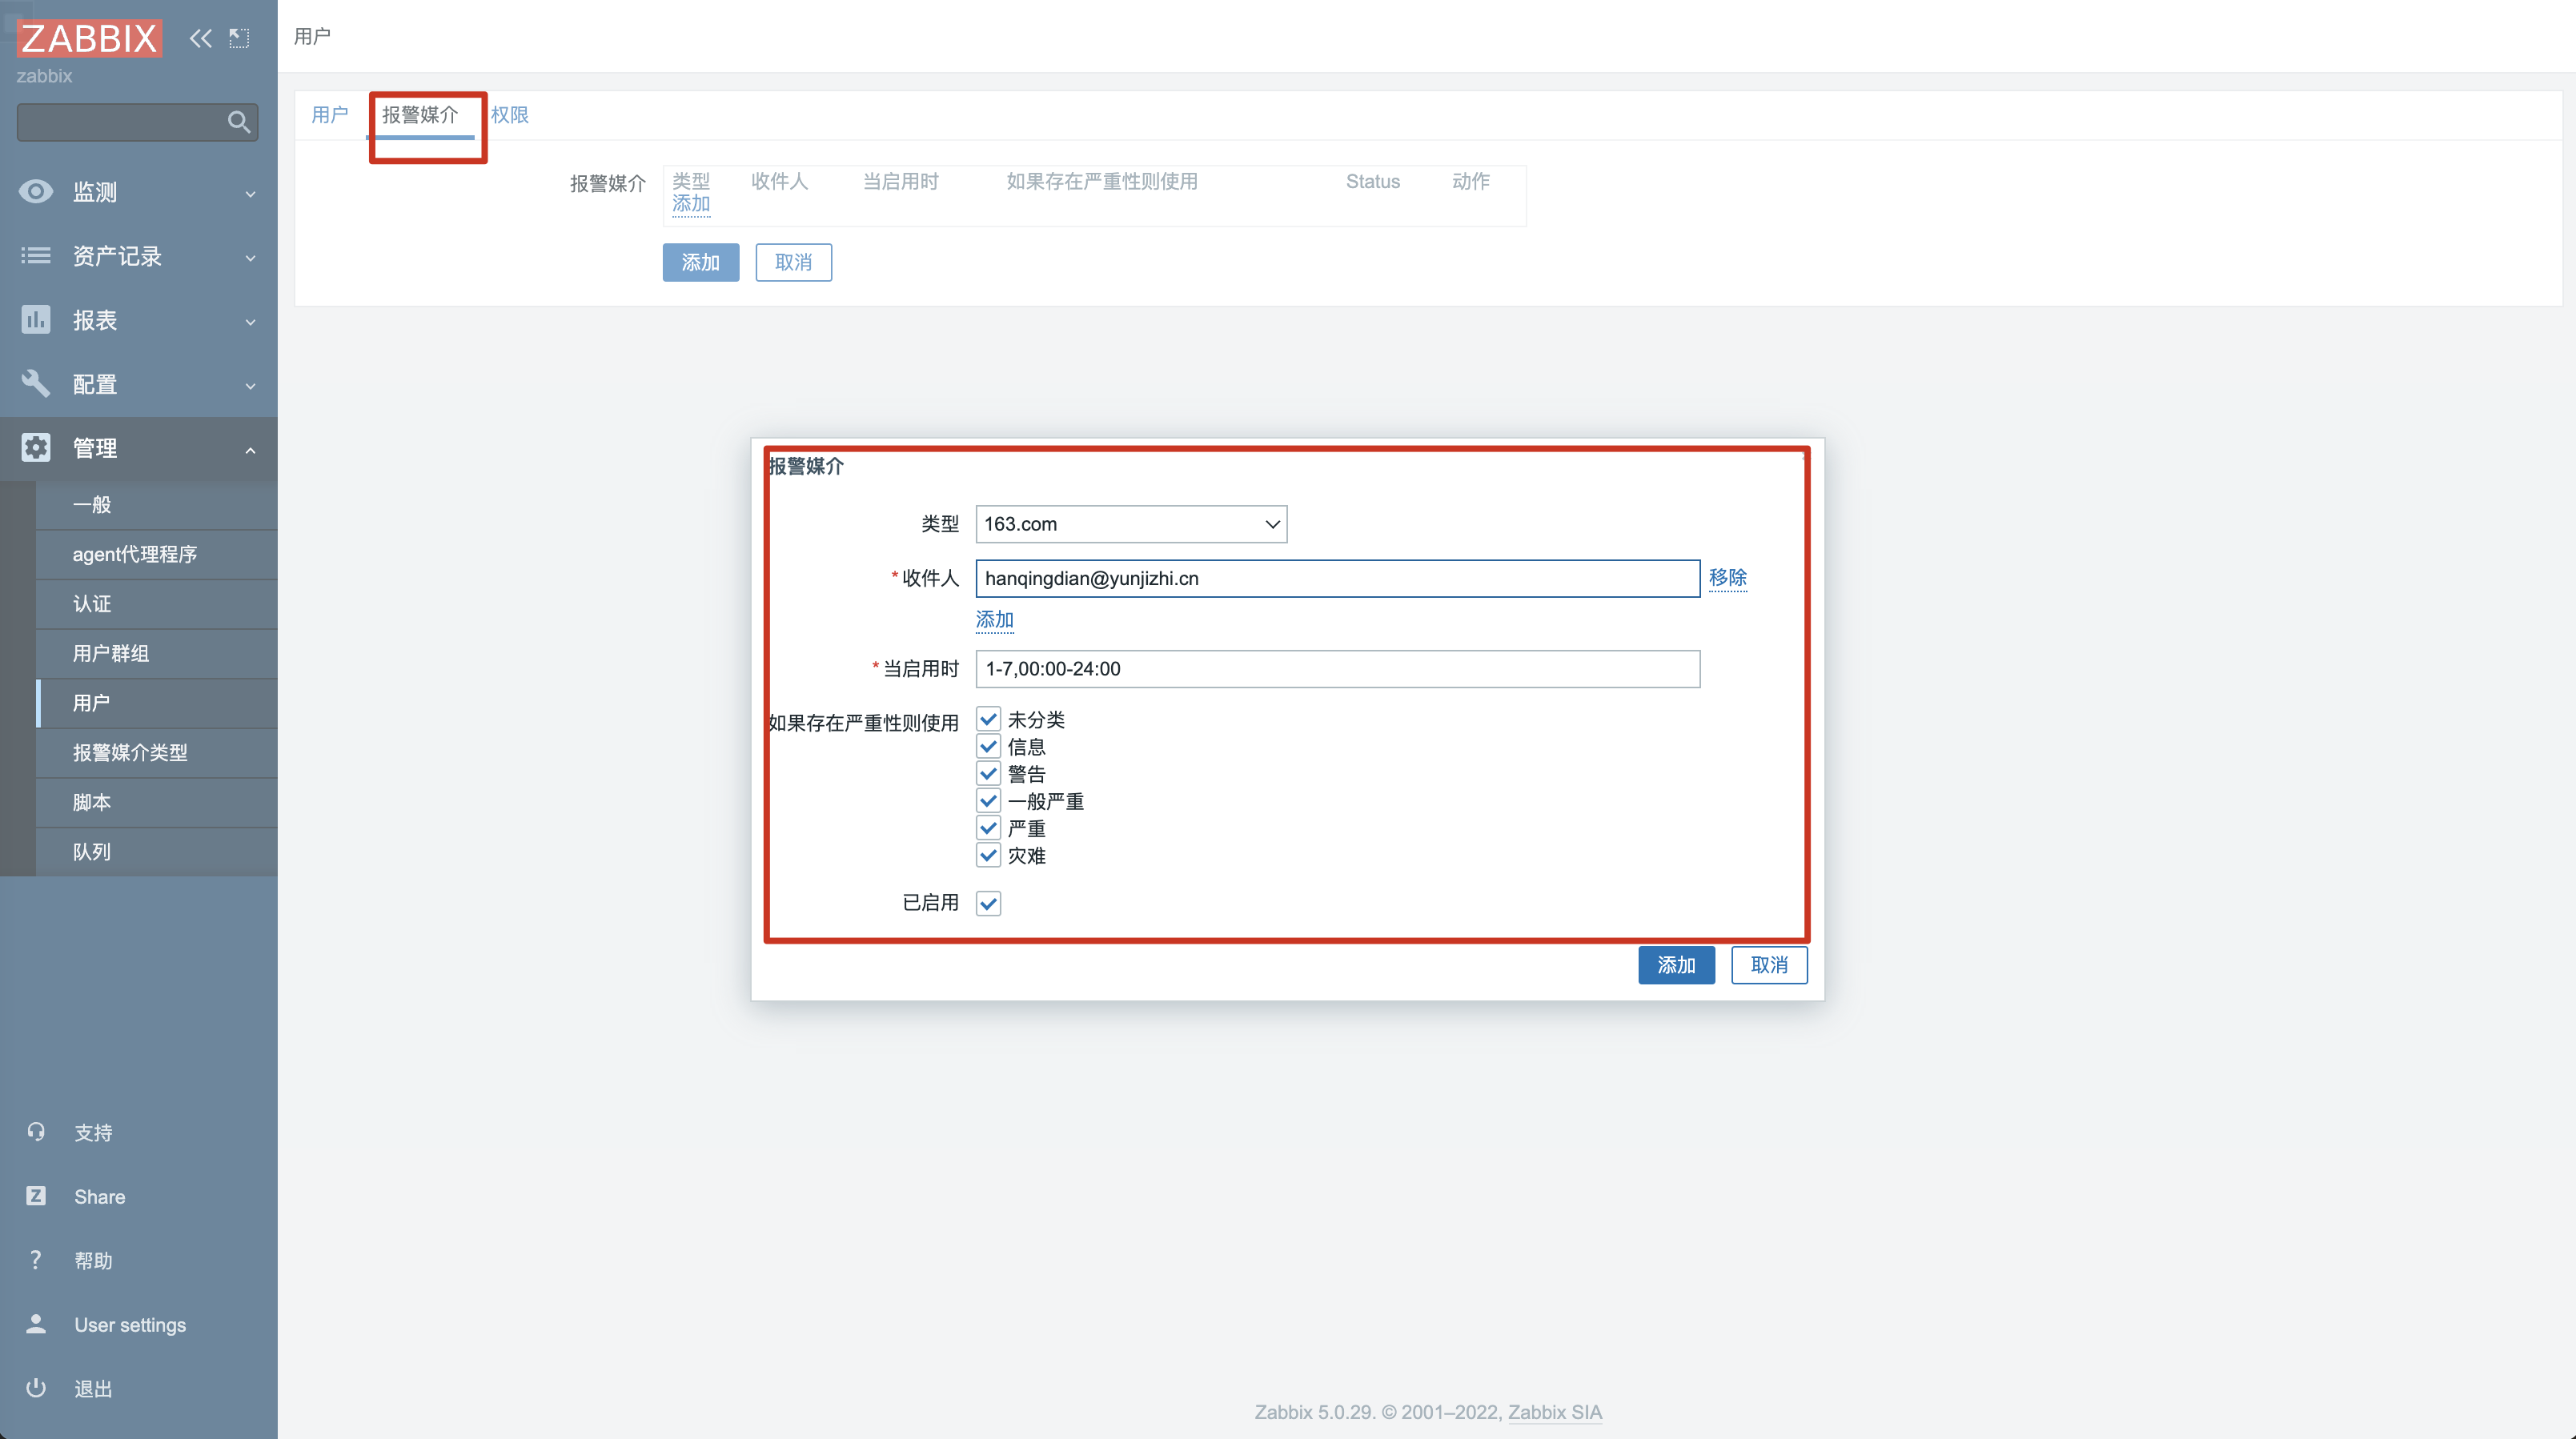This screenshot has height=1439, width=2576.
Task: Click the 动作 column header
Action: point(1470,181)
